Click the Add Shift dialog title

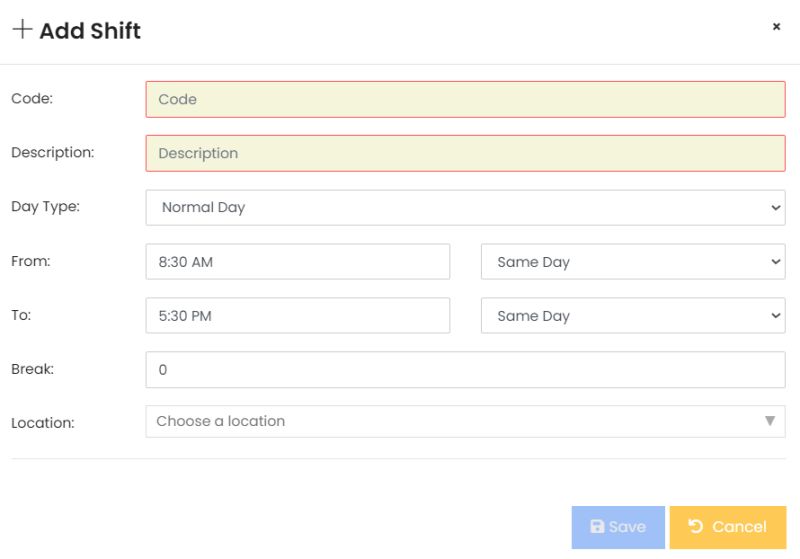click(x=90, y=30)
